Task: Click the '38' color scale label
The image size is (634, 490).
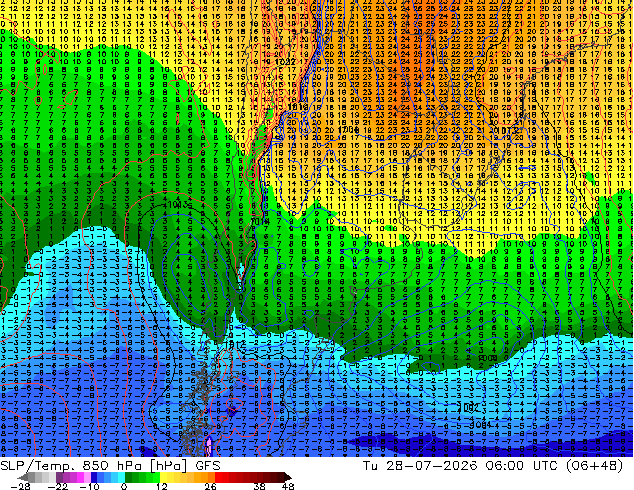Action: pyautogui.click(x=259, y=486)
